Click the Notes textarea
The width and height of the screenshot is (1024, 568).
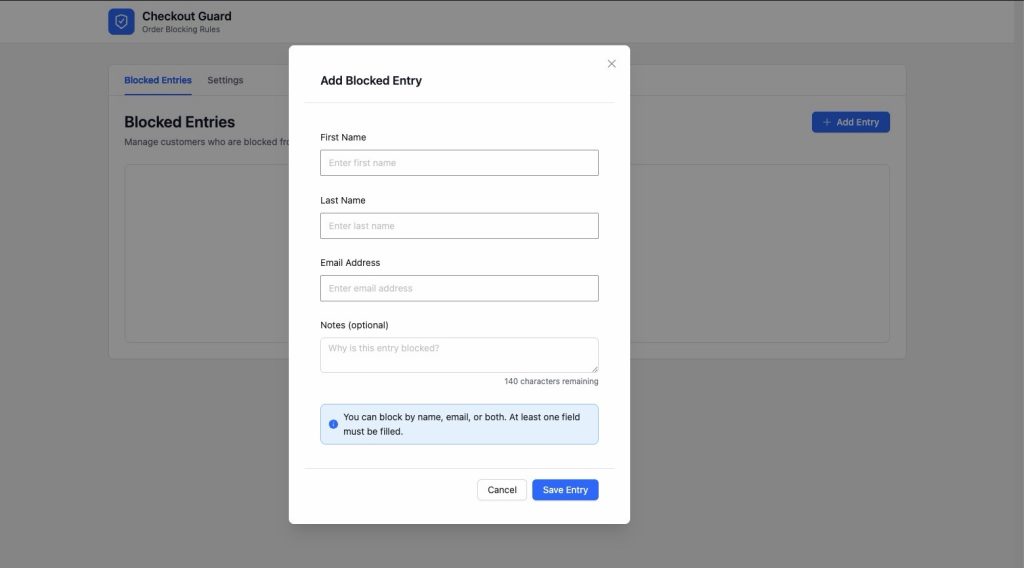(459, 355)
